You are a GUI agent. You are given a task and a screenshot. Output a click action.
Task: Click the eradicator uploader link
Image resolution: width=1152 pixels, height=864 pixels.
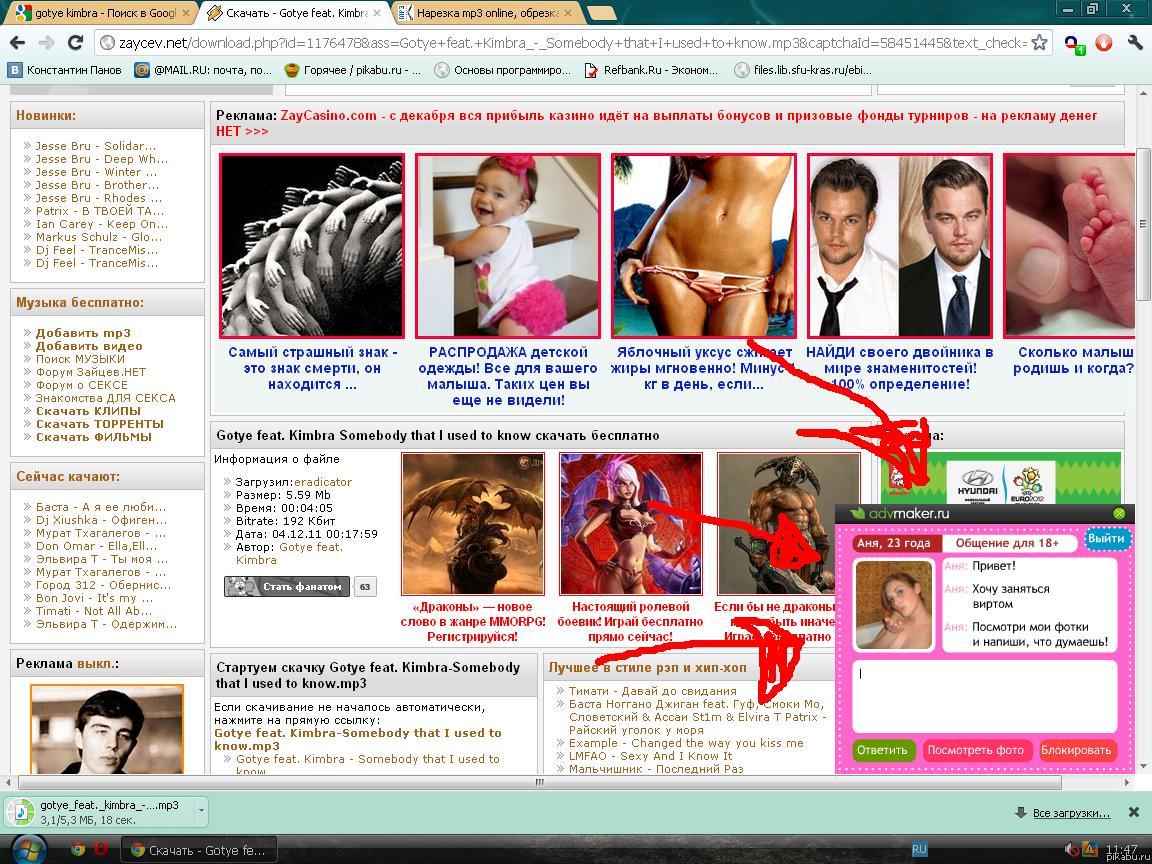[323, 482]
